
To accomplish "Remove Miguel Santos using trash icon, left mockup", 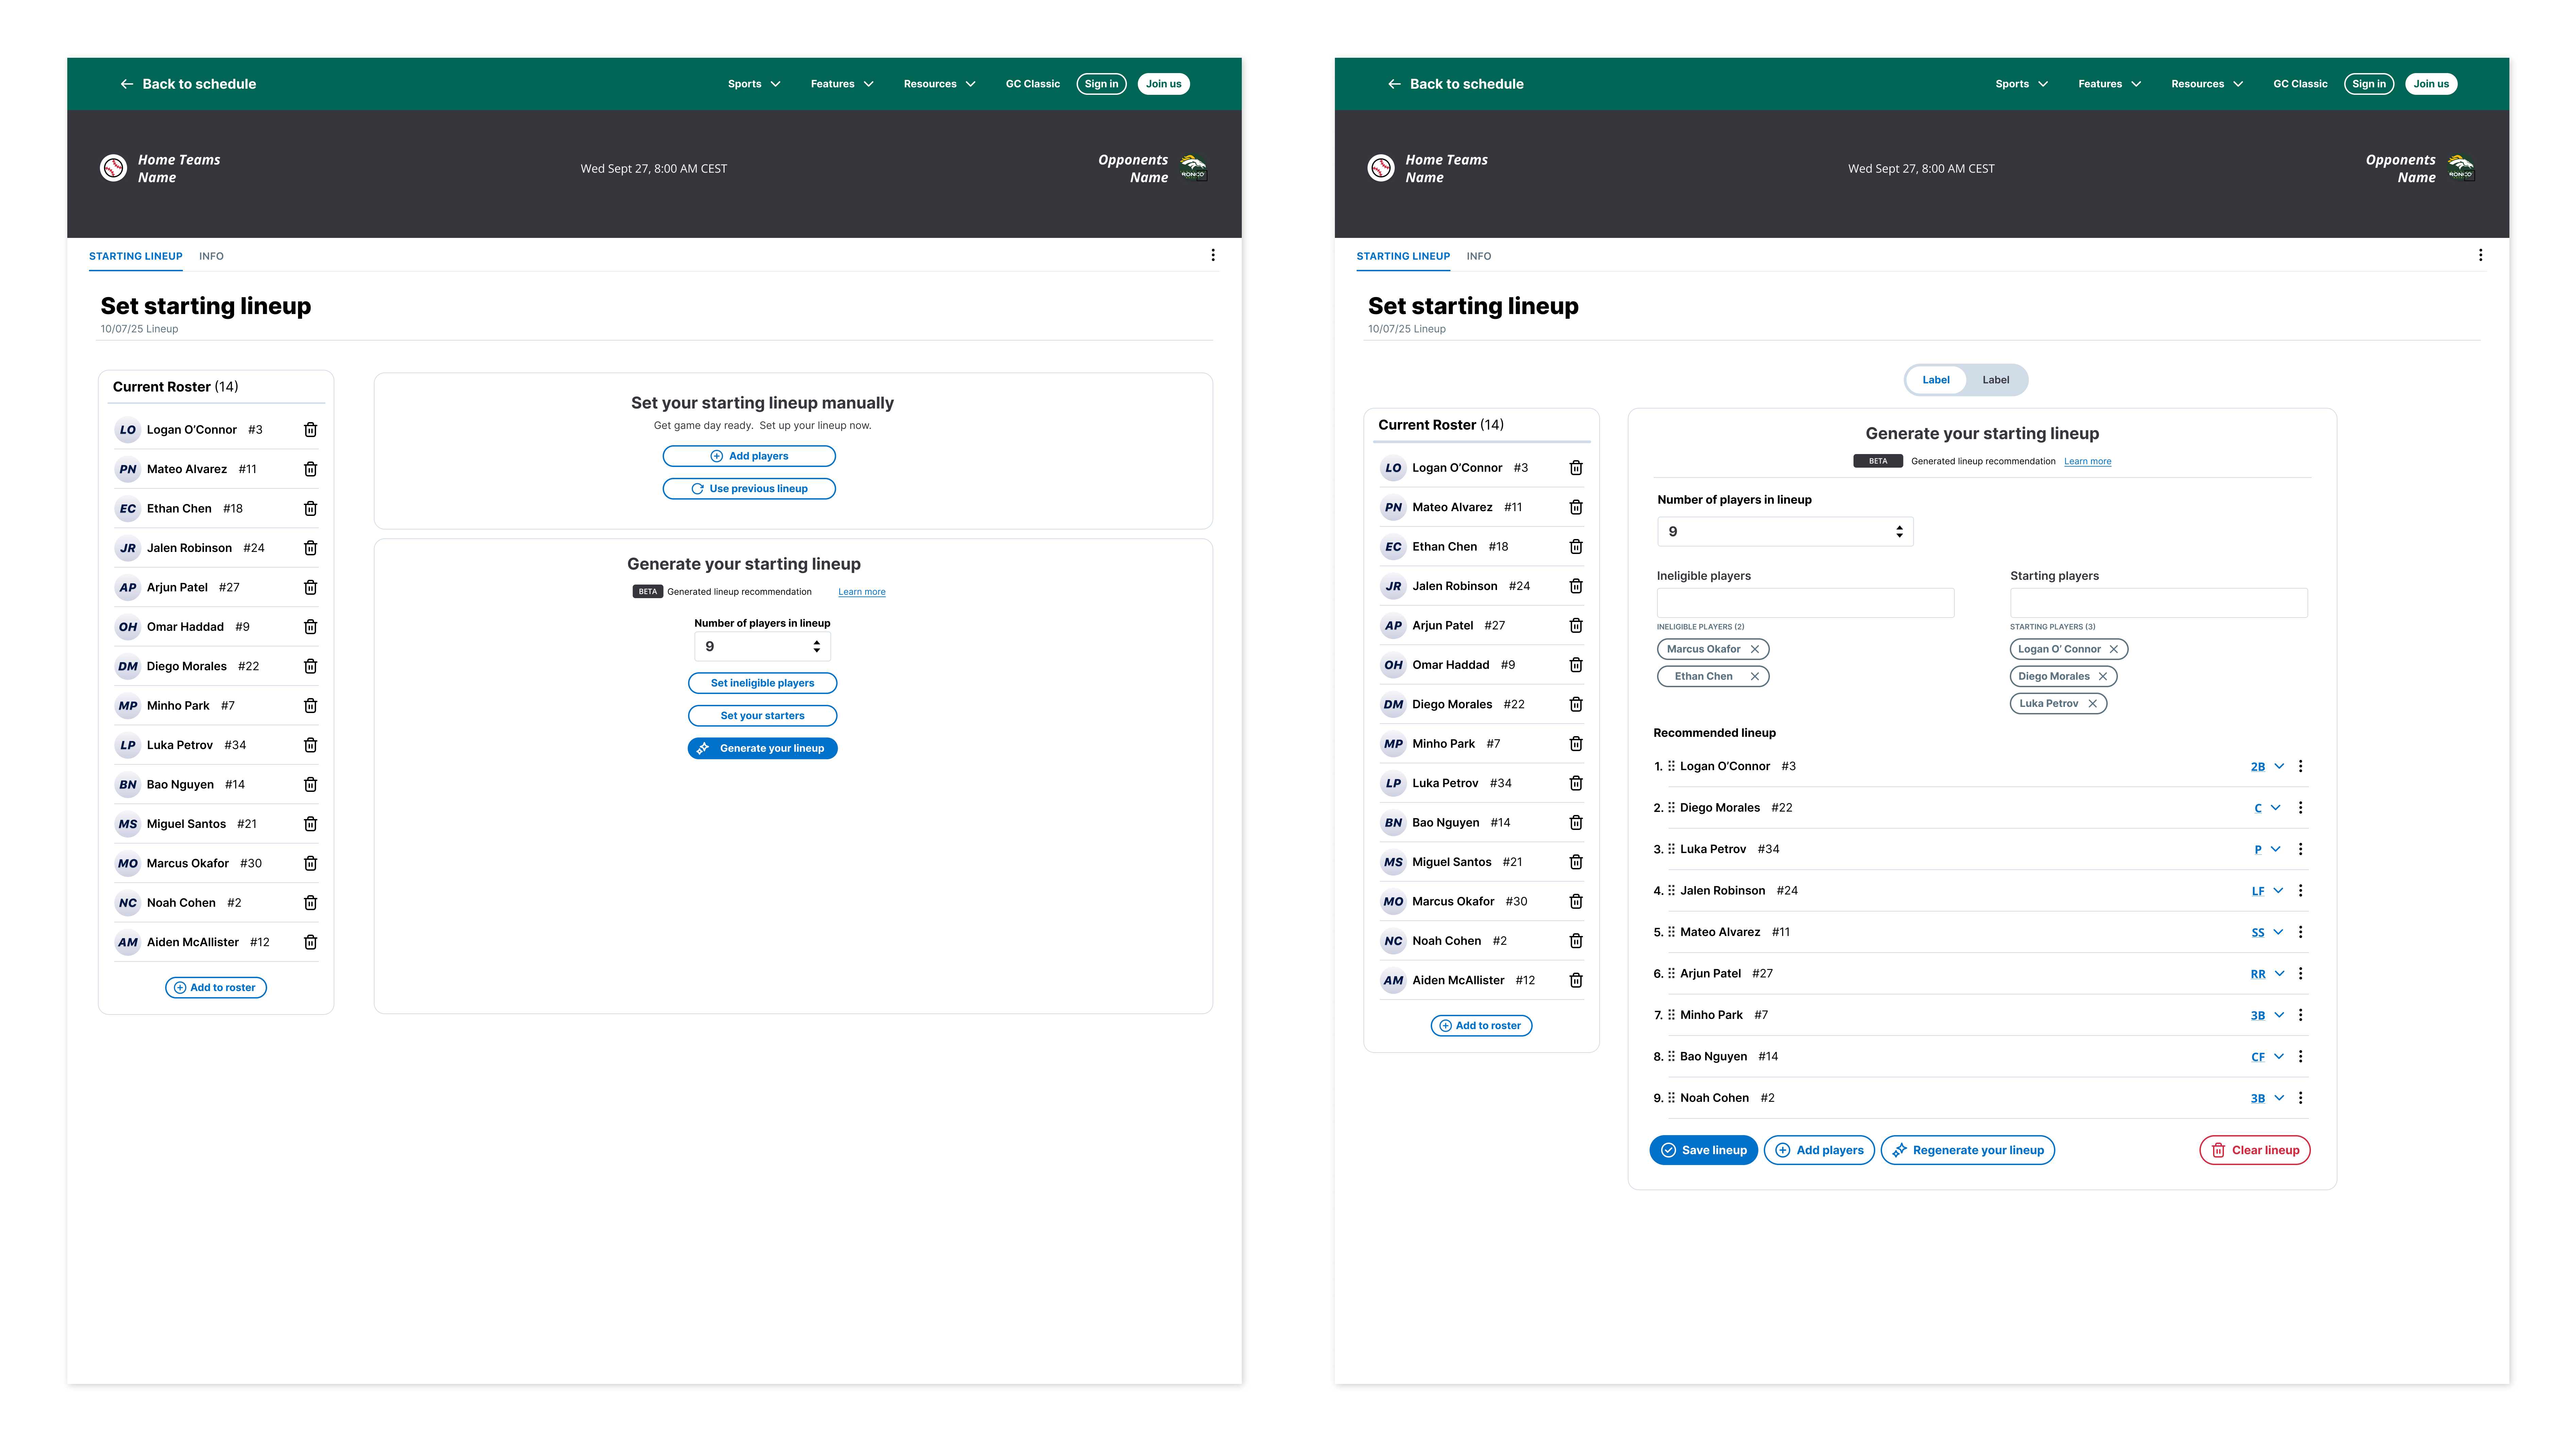I will [310, 824].
